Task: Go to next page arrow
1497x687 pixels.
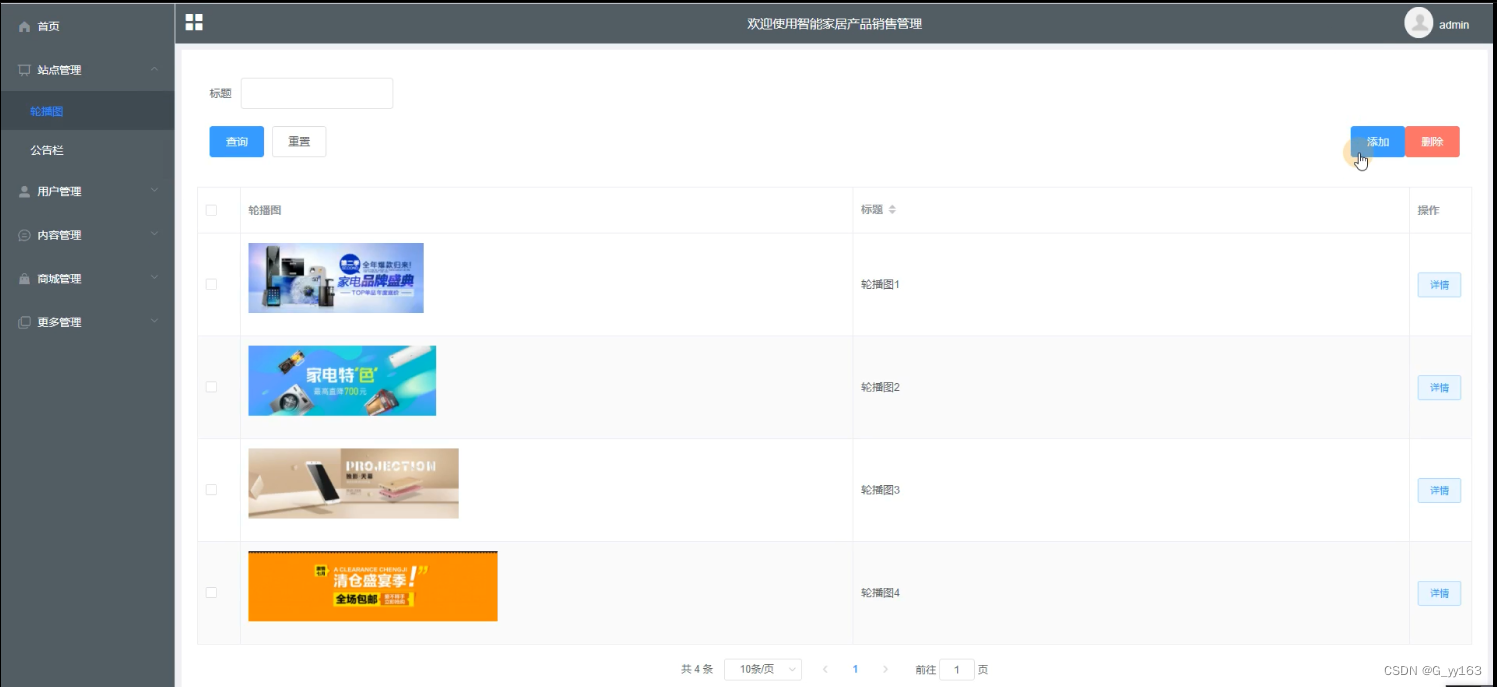Action: click(x=885, y=669)
